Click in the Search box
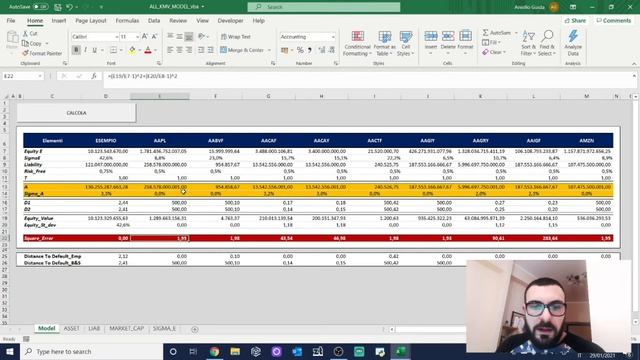 [324, 7]
